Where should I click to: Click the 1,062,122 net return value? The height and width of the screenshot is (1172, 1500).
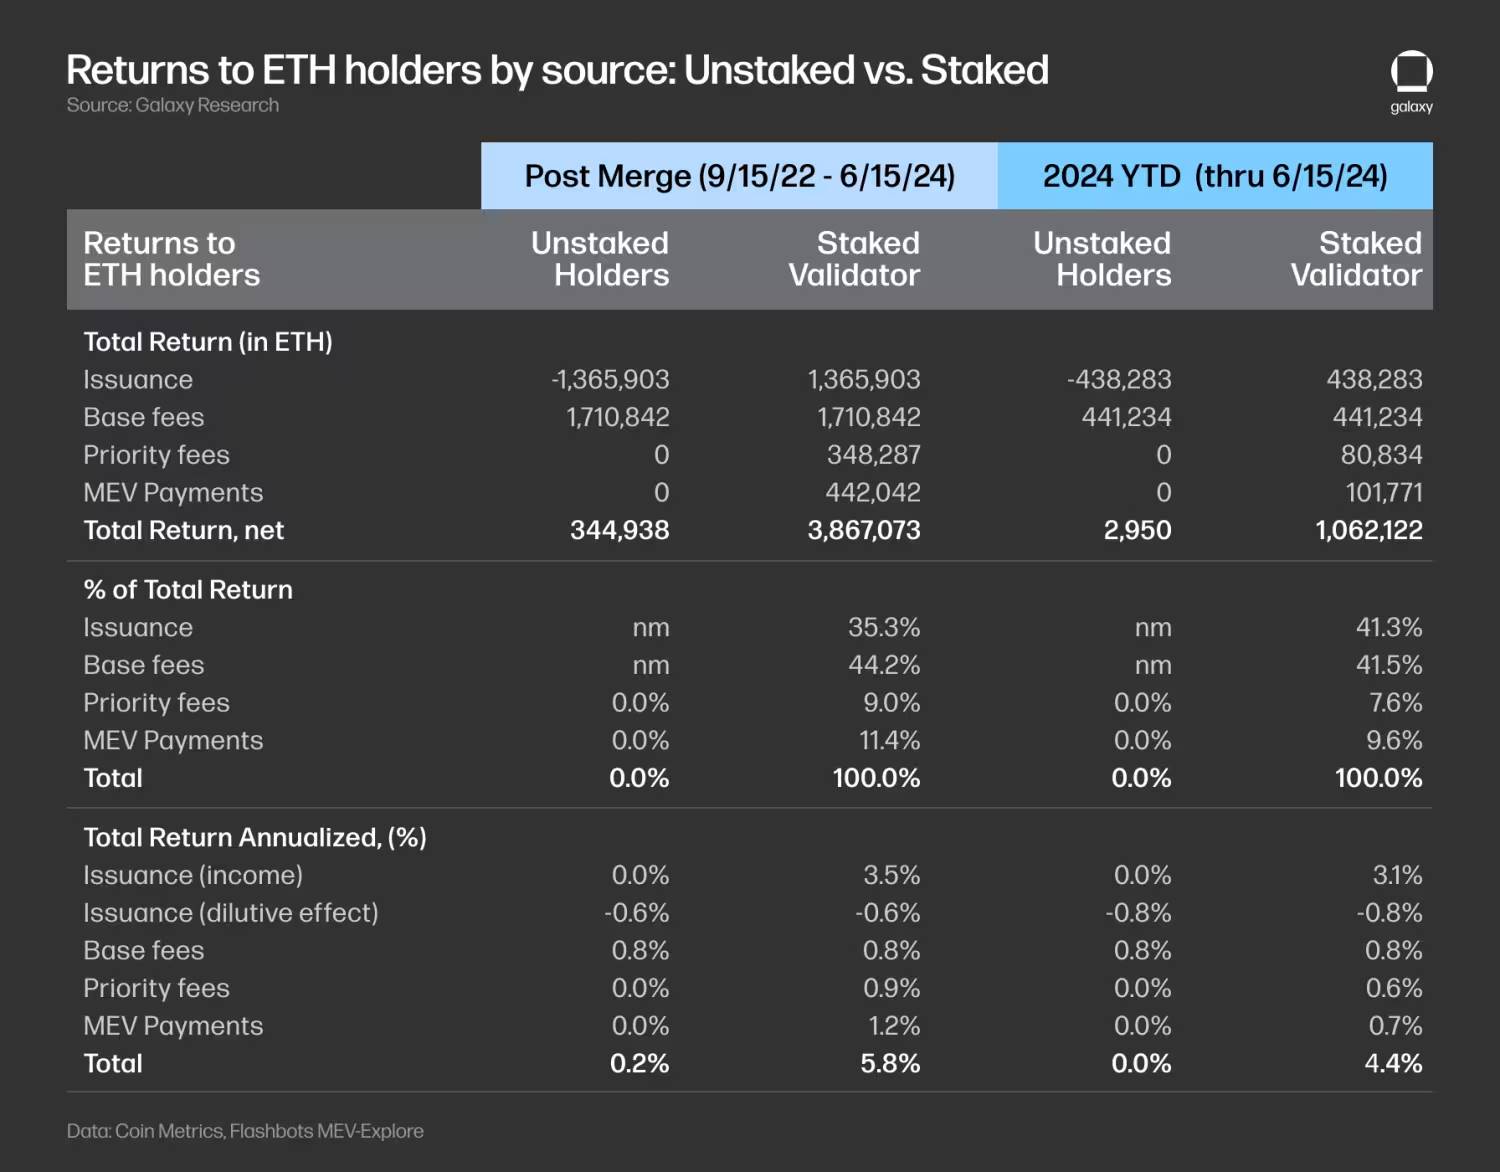(x=1368, y=530)
